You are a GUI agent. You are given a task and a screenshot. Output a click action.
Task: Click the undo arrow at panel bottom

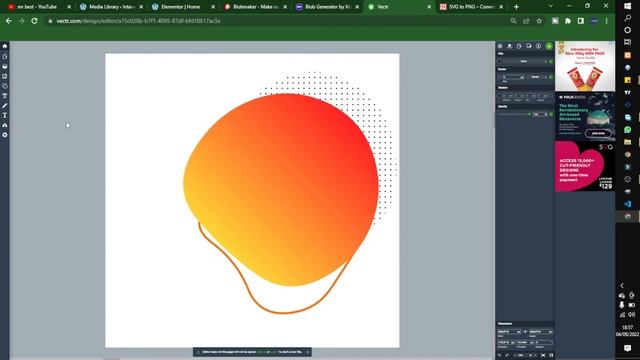click(499, 355)
